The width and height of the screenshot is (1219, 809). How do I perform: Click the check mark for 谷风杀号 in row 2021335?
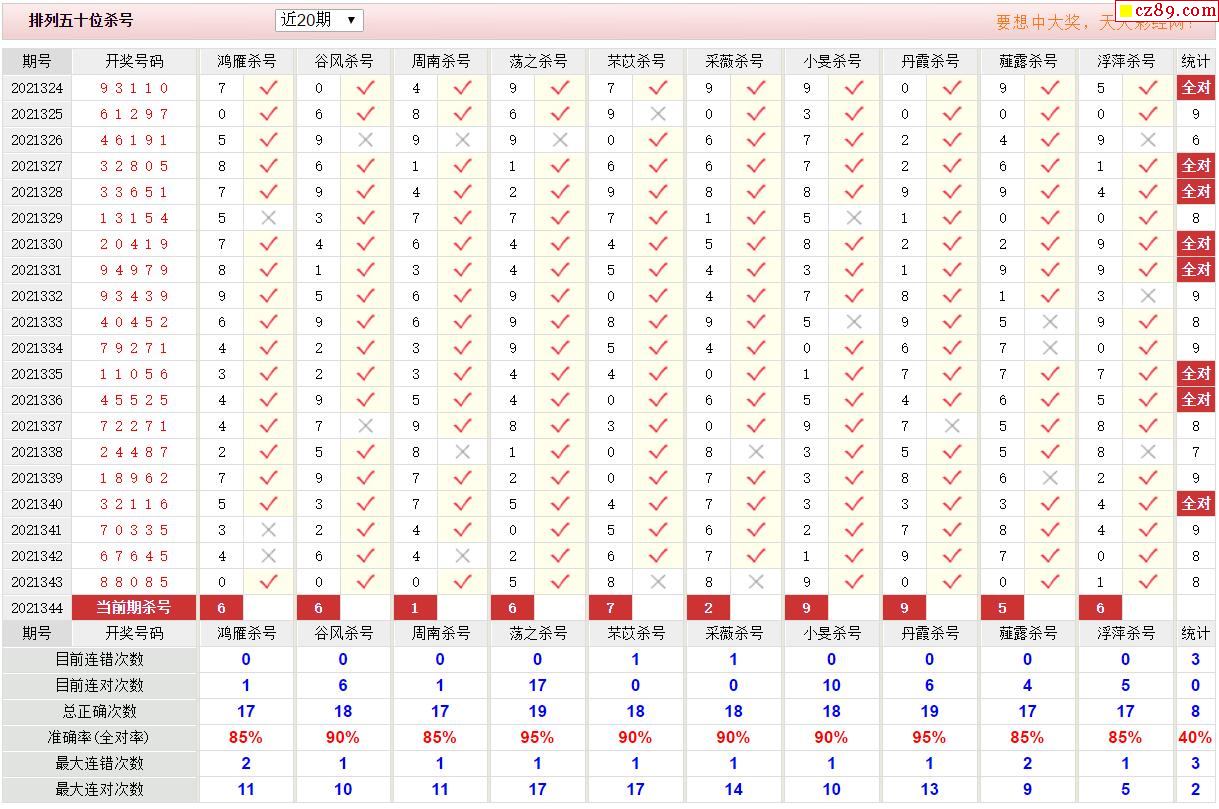click(x=365, y=374)
